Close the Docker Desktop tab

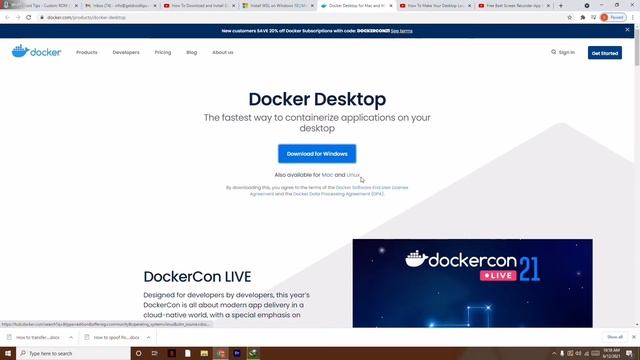click(391, 6)
